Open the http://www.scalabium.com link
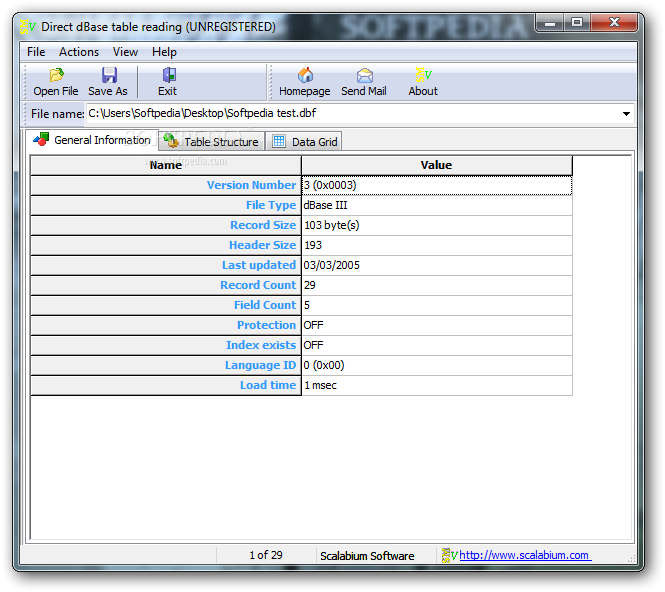Viewport: 665px width, 592px height. tap(524, 555)
